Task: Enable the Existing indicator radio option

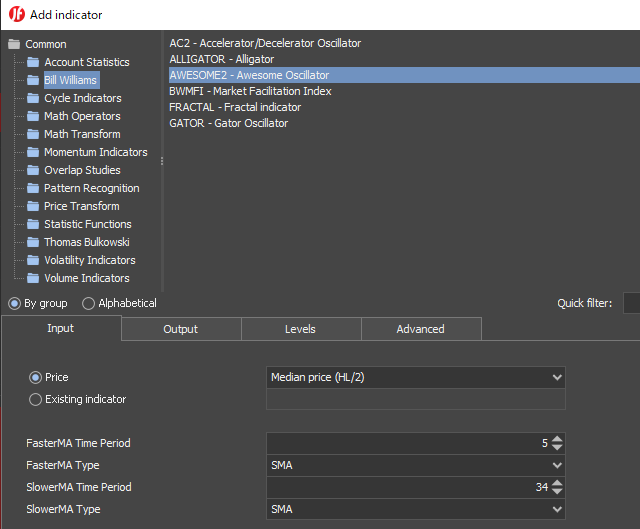Action: click(x=36, y=399)
